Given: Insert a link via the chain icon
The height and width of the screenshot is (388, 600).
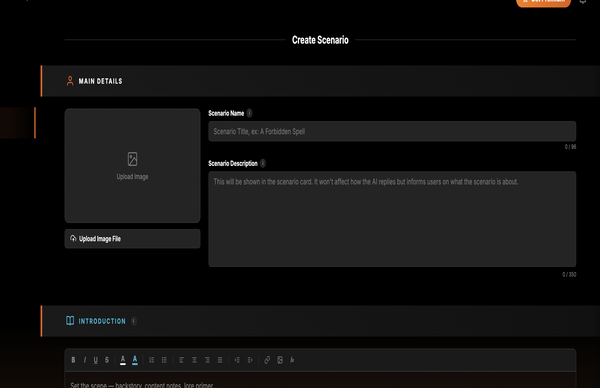Looking at the screenshot, I should point(267,360).
